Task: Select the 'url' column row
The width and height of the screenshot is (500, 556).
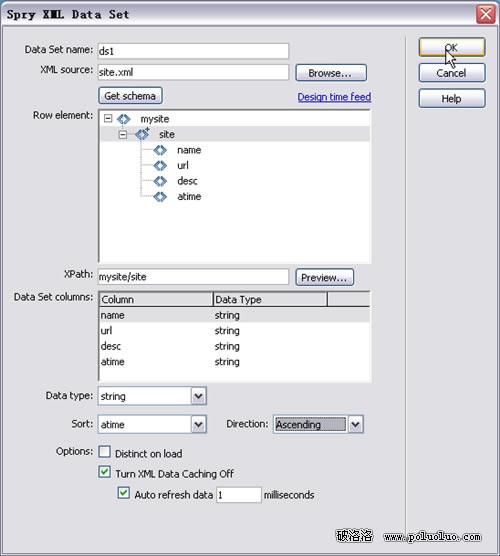Action: tap(235, 330)
